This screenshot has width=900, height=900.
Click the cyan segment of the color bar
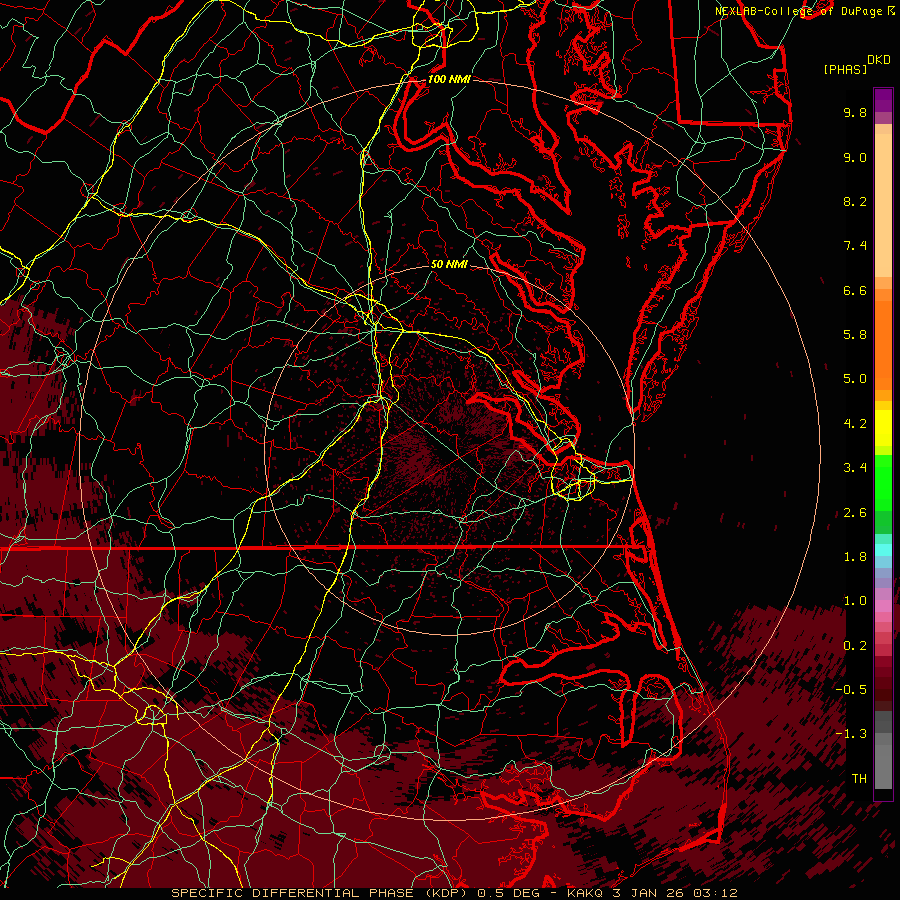point(883,550)
